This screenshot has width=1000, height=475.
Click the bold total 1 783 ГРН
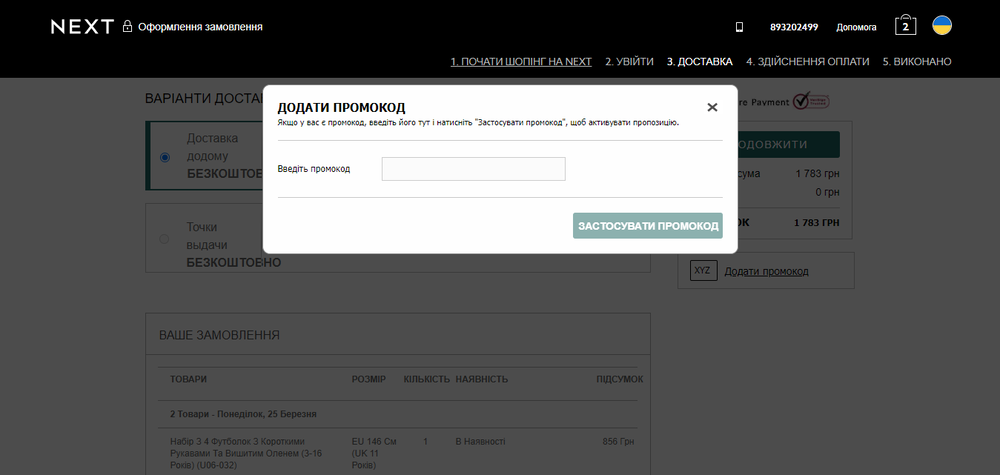(x=816, y=223)
